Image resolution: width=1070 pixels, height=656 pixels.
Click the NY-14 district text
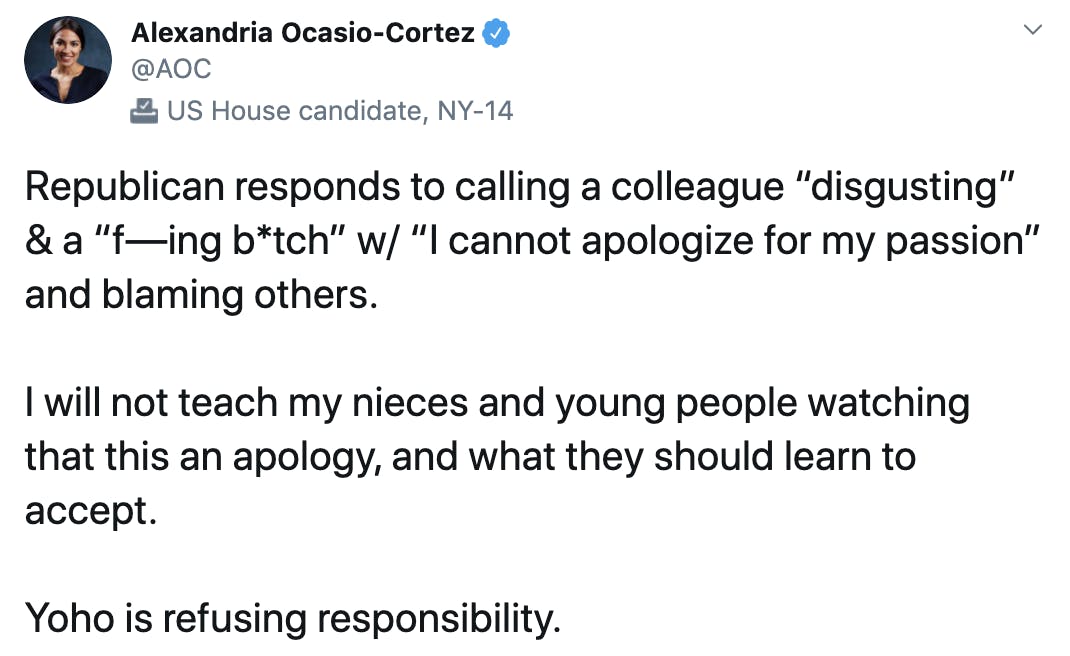(x=475, y=111)
